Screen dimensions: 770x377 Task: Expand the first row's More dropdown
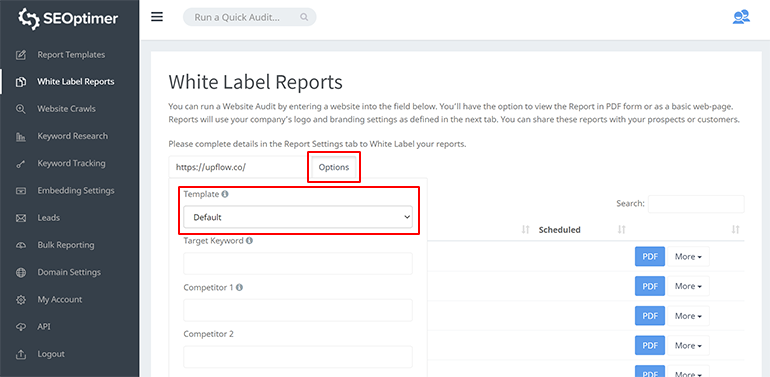pos(688,257)
